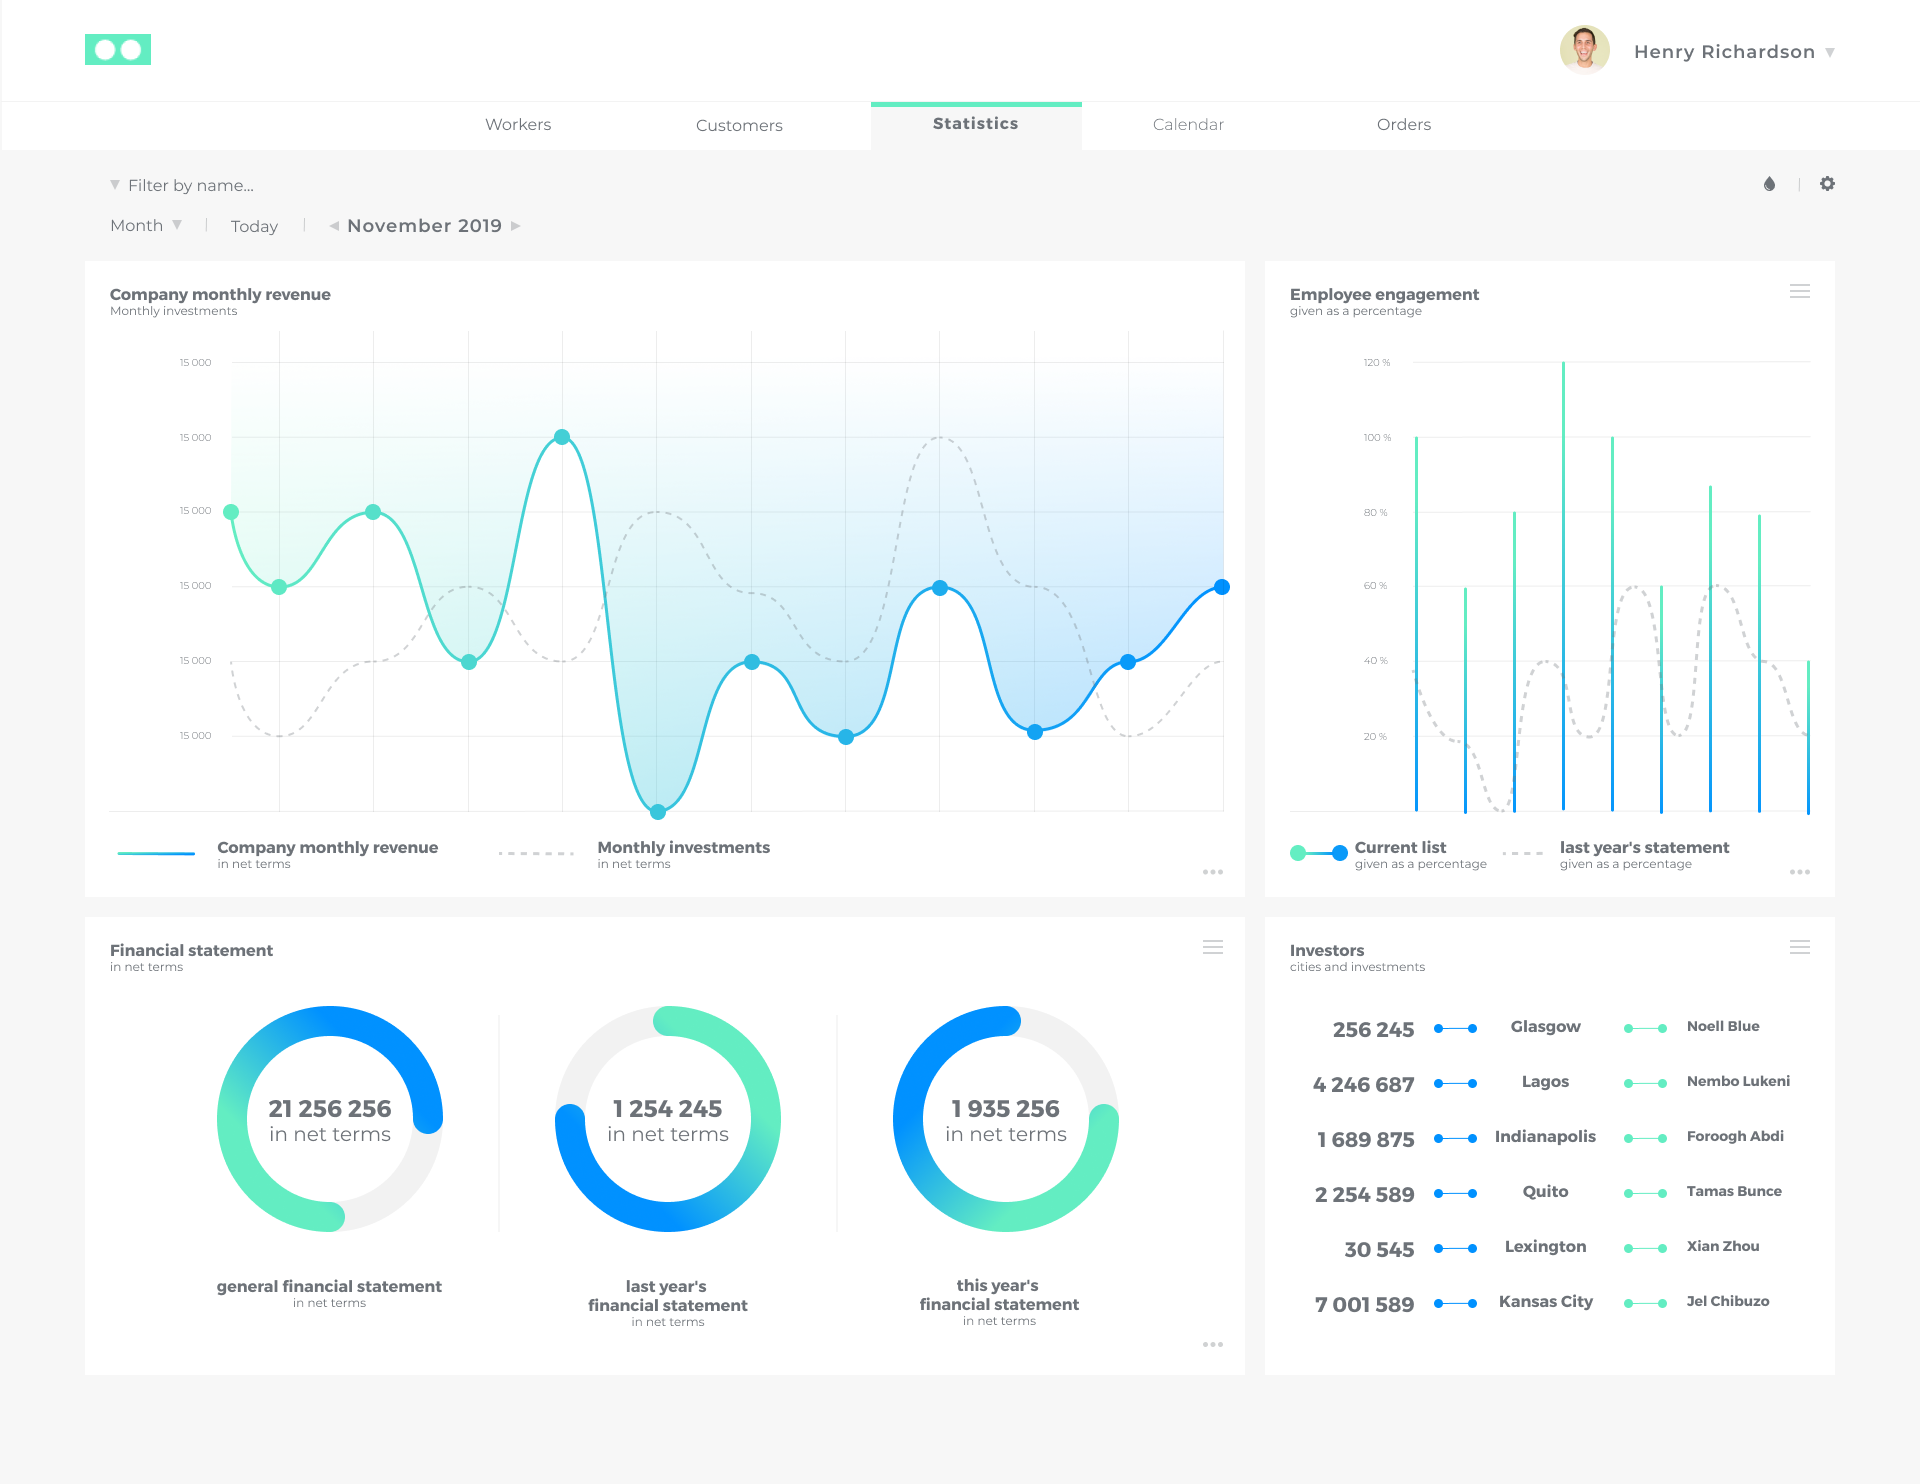Viewport: 1920px width, 1484px height.
Task: Expand the Month period dropdown
Action: pos(146,225)
